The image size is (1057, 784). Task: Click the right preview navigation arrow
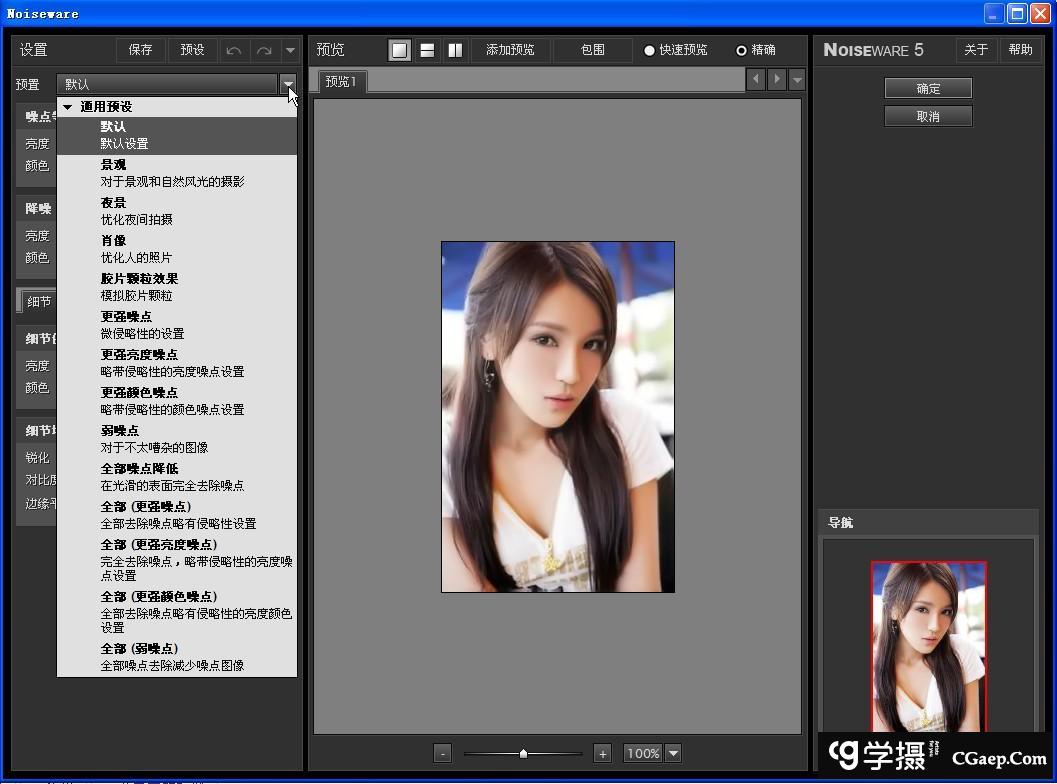click(777, 79)
